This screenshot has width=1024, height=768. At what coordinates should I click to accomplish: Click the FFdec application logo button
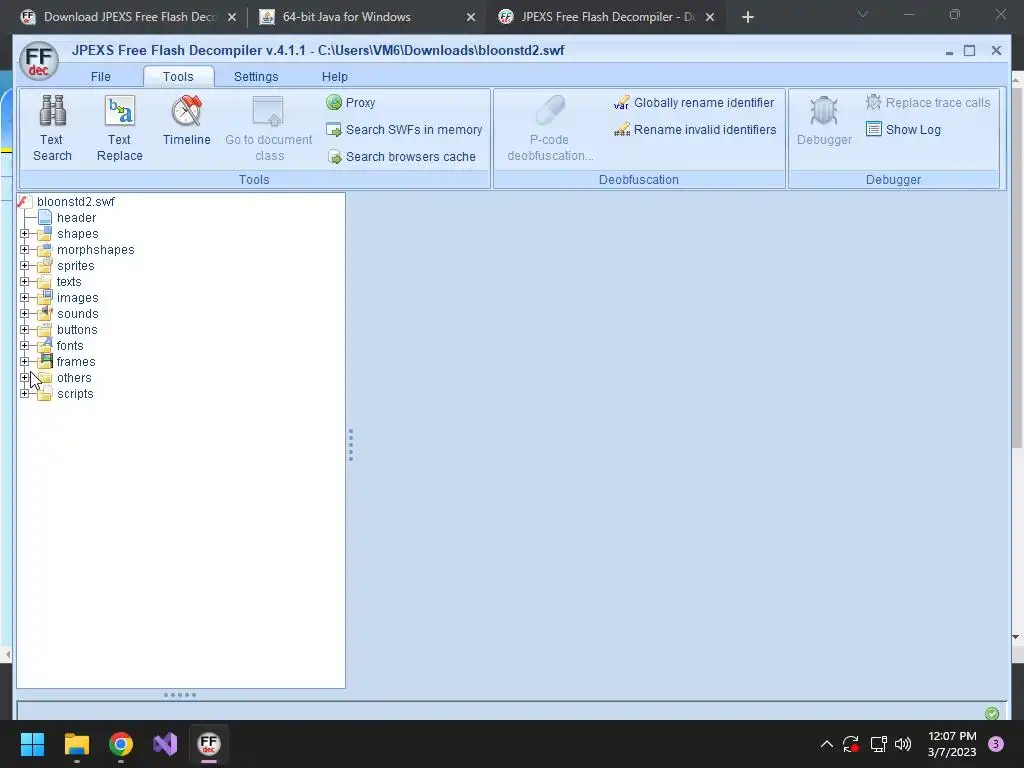39,61
